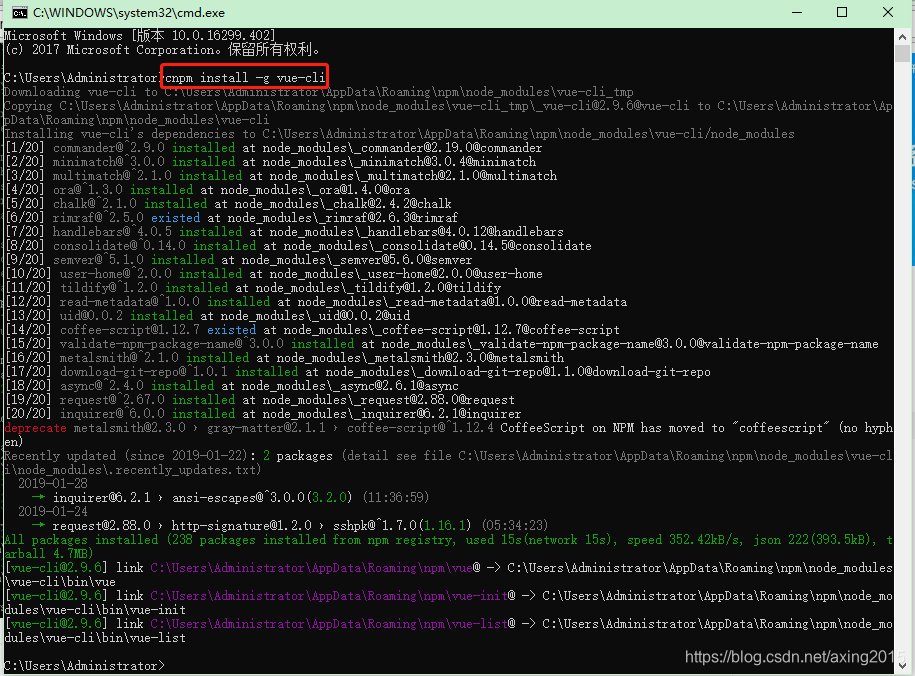The width and height of the screenshot is (915, 676).
Task: Minimize the cmd.exe window
Action: 797,12
